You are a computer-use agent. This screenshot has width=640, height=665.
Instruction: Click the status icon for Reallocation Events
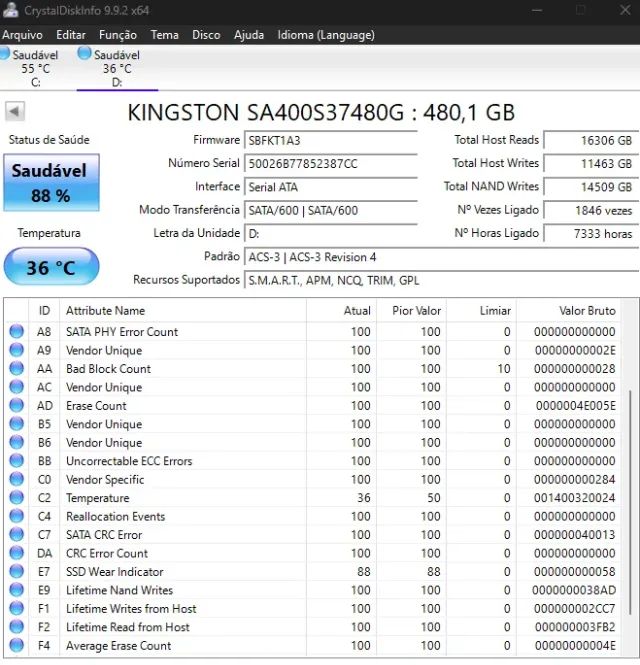point(17,516)
